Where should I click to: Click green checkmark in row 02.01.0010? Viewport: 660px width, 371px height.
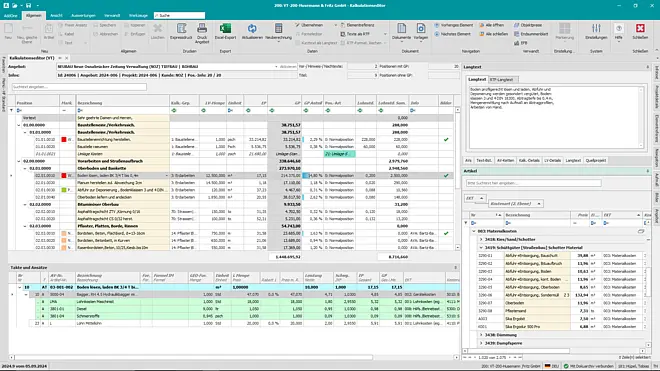[446, 176]
